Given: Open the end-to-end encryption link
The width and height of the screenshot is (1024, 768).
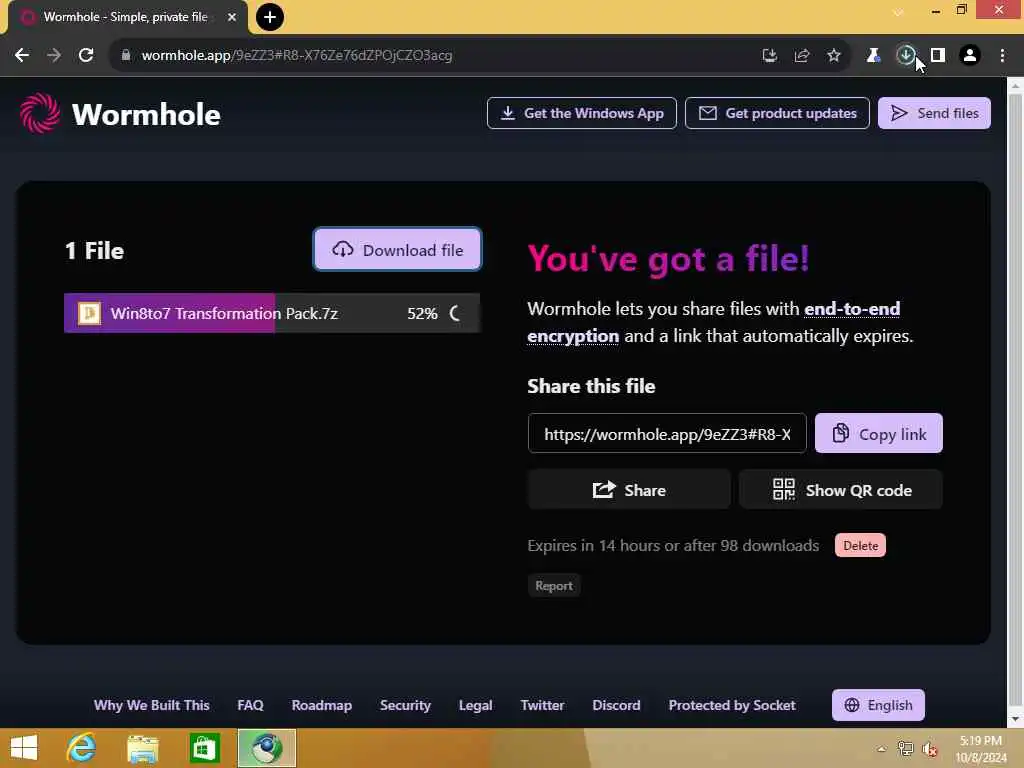Looking at the screenshot, I should (x=714, y=322).
